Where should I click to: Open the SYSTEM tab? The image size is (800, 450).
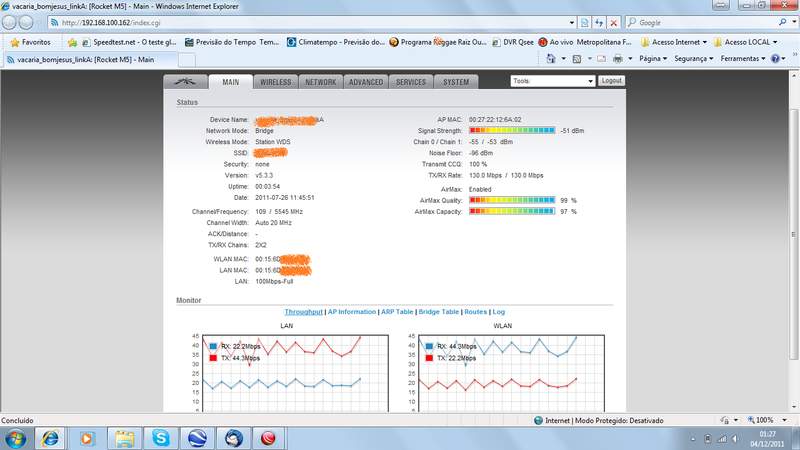tap(456, 82)
